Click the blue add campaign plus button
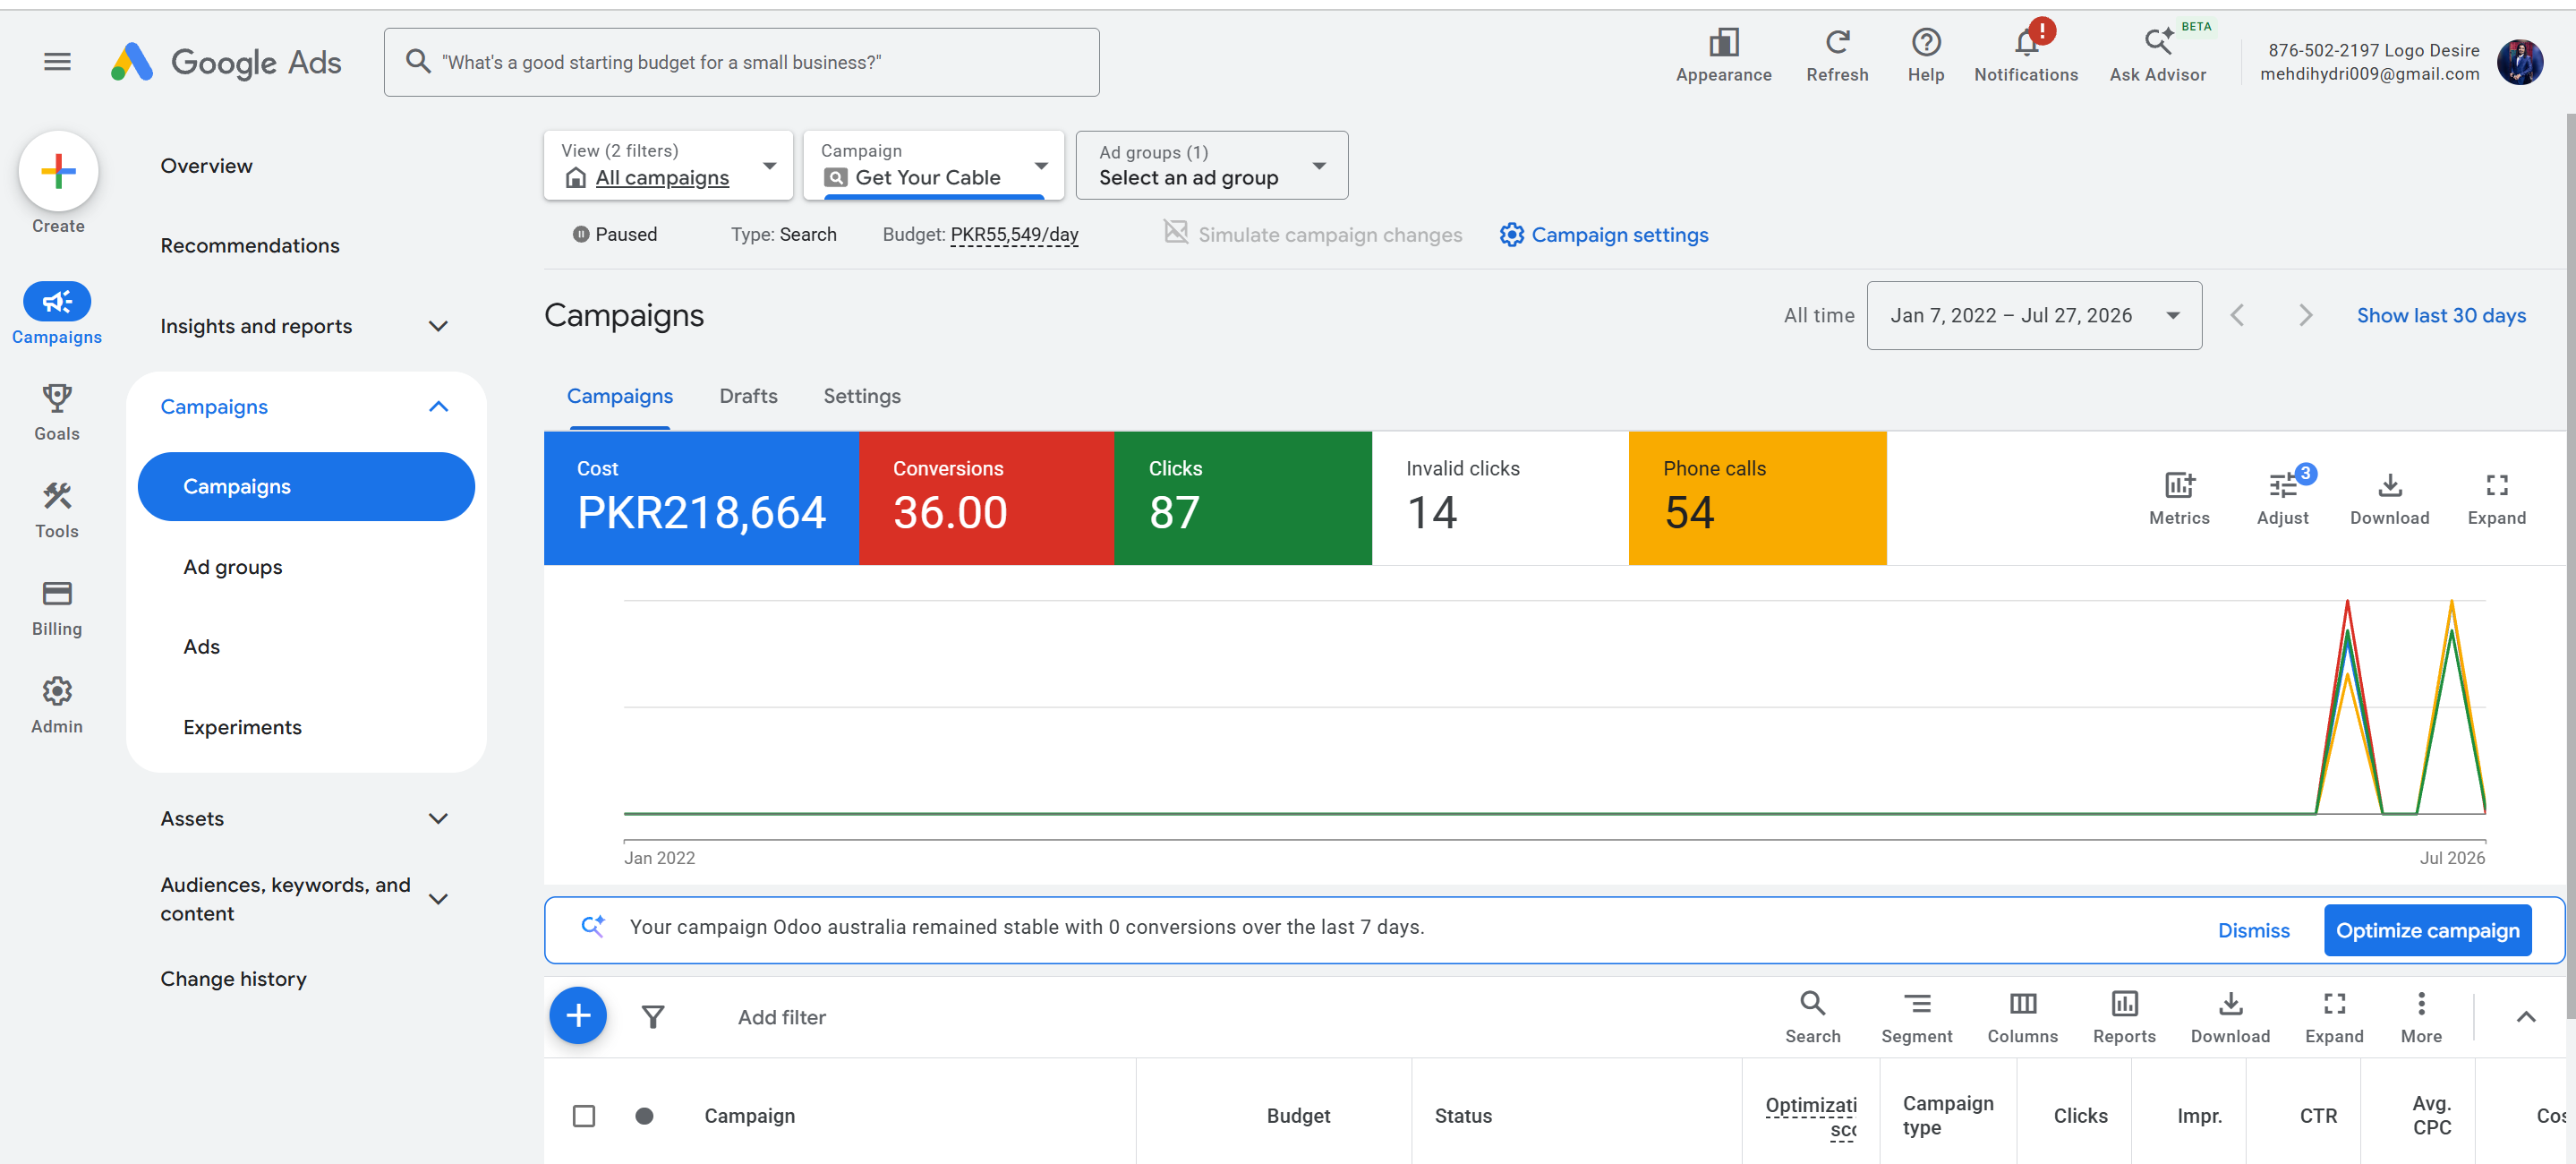This screenshot has width=2576, height=1164. pos(578,1016)
